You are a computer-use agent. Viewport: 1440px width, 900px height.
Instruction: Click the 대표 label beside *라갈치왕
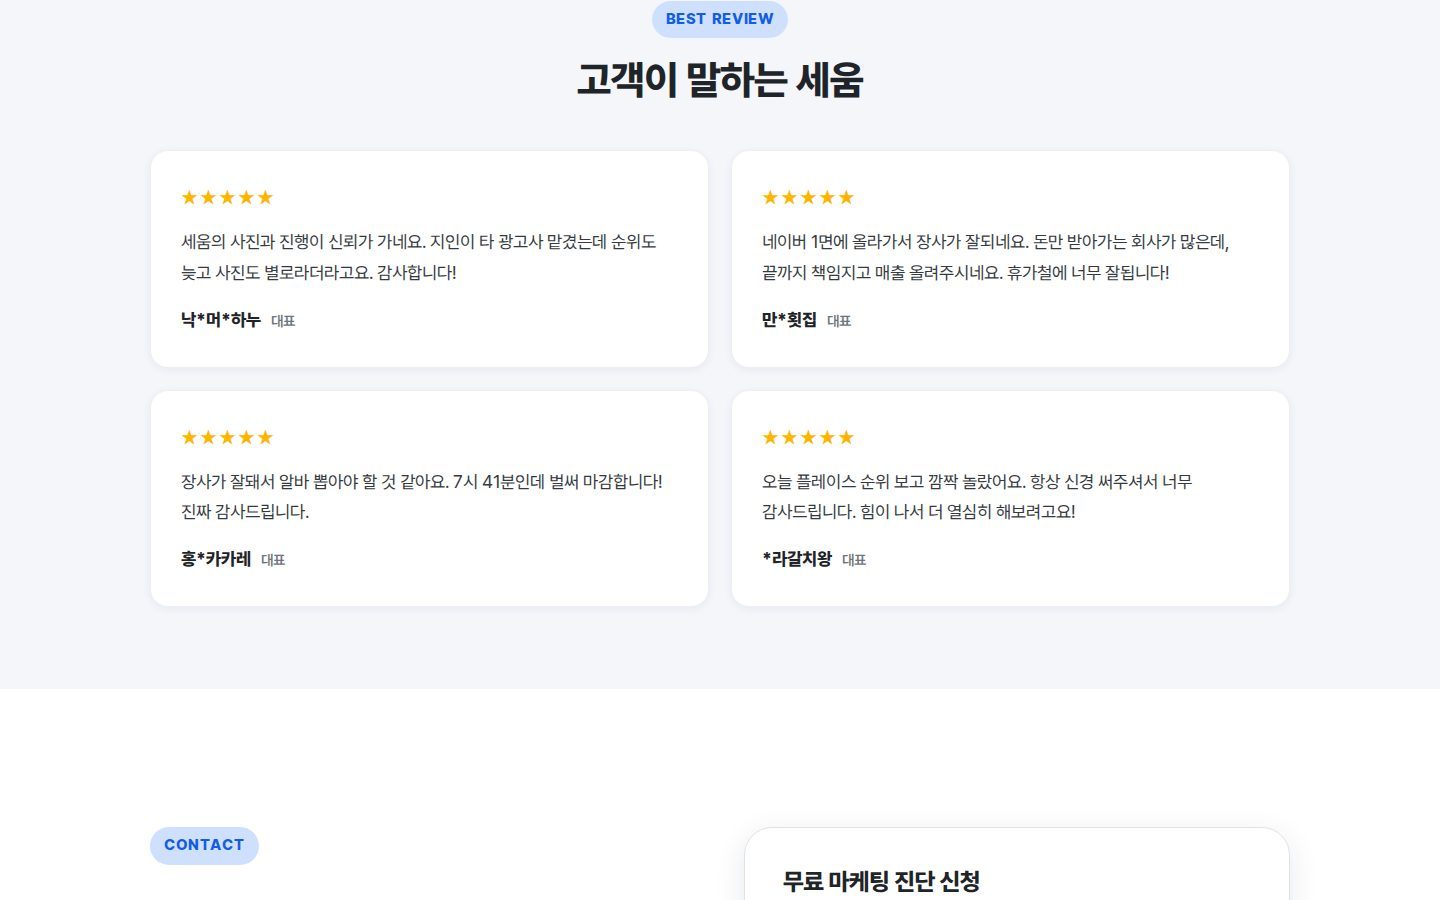pos(854,560)
